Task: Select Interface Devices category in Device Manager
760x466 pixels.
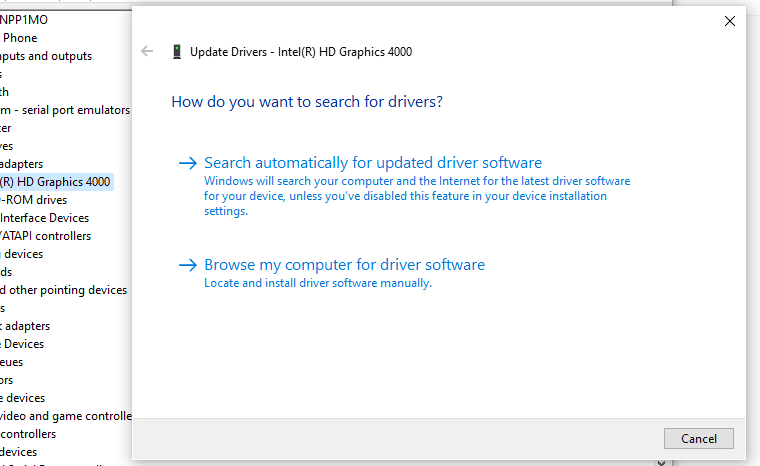Action: click(45, 218)
